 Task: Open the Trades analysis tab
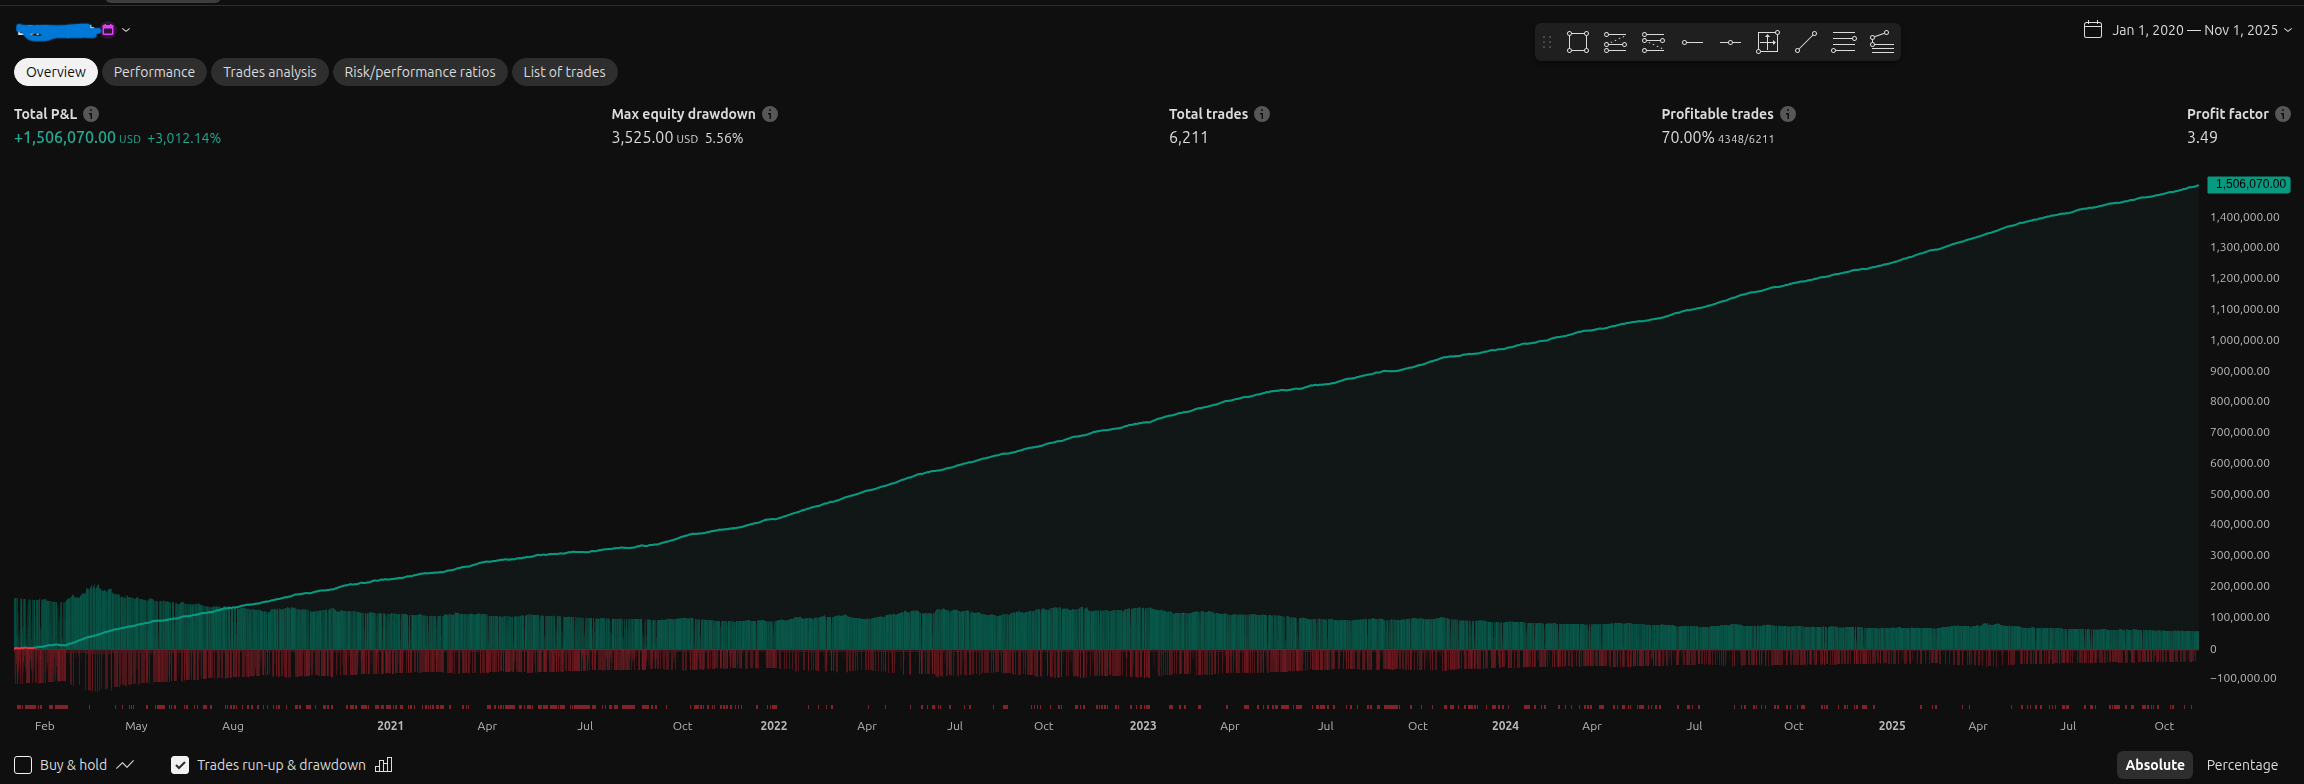[269, 72]
